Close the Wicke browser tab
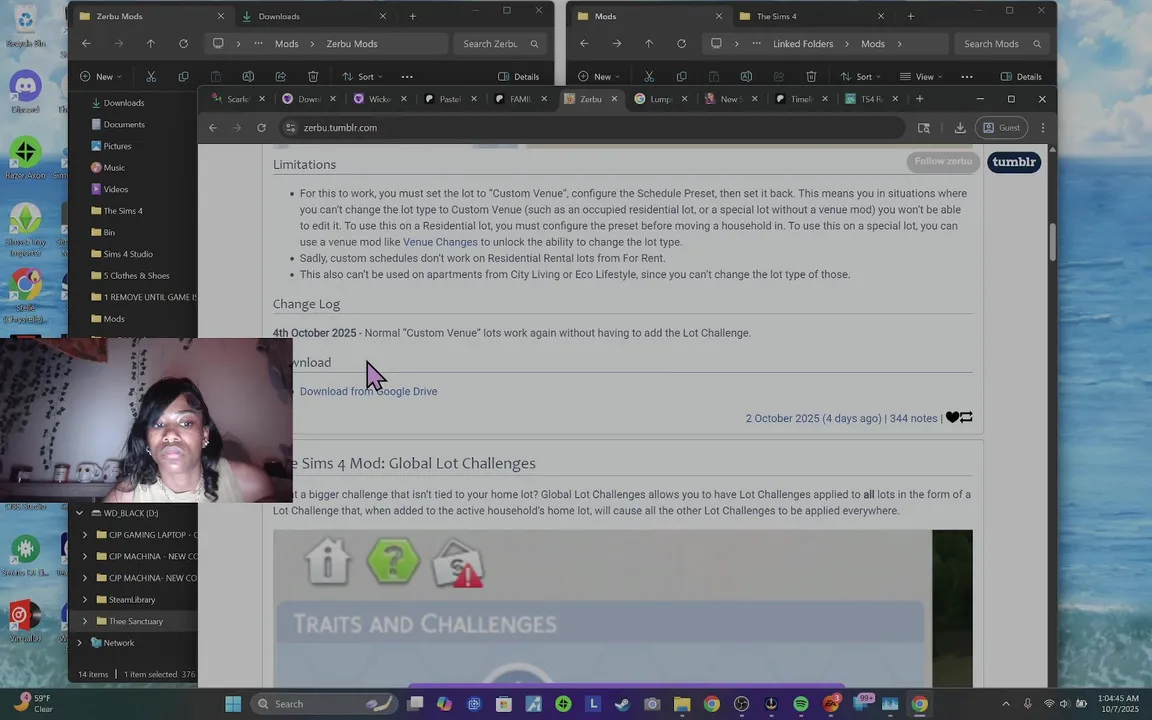 [x=403, y=99]
